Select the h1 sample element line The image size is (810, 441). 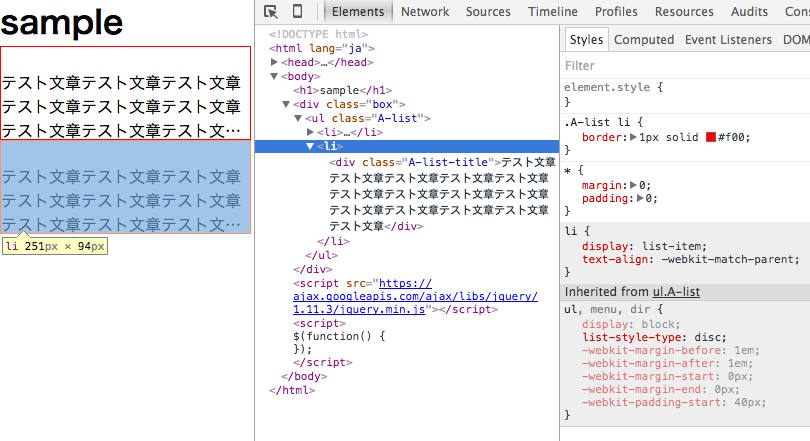(x=342, y=90)
